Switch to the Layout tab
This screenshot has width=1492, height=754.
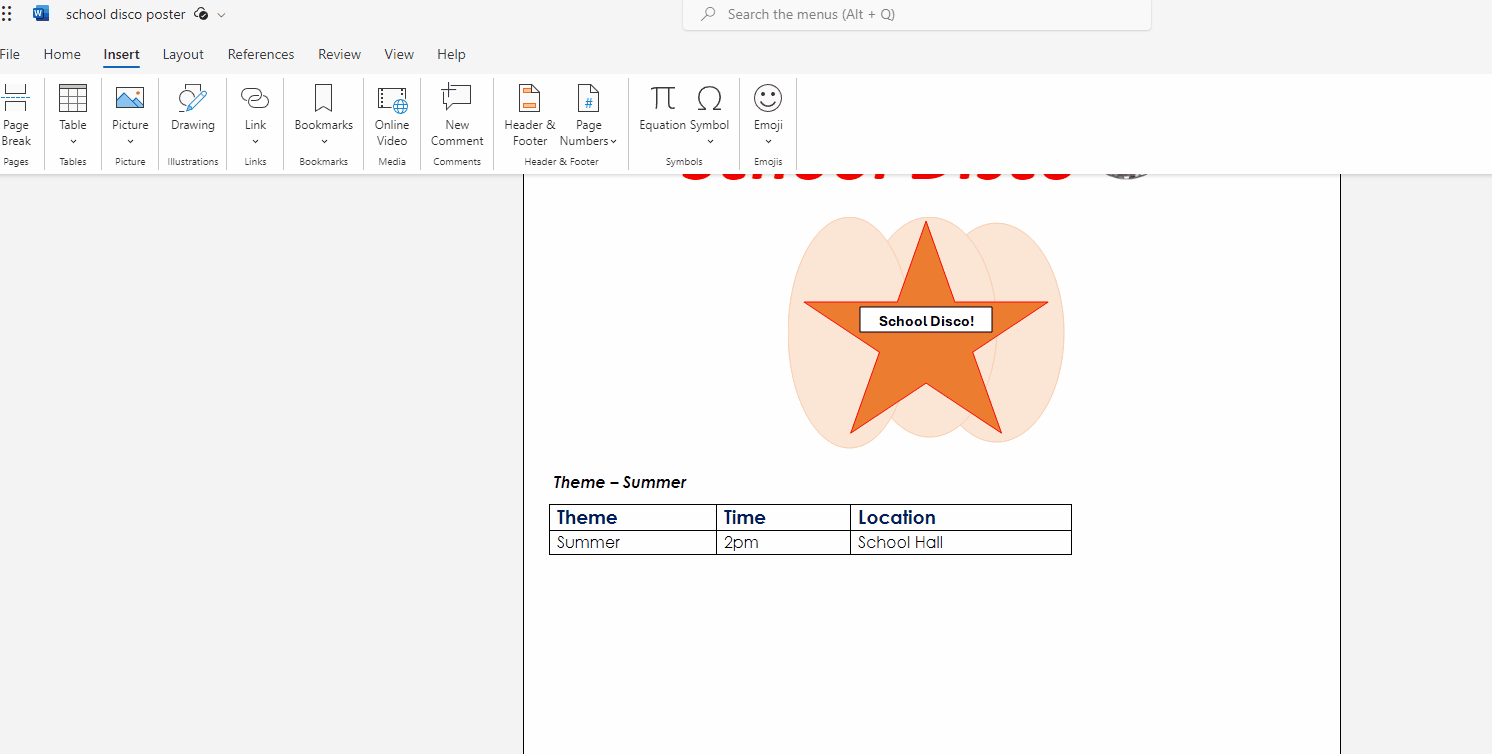183,55
